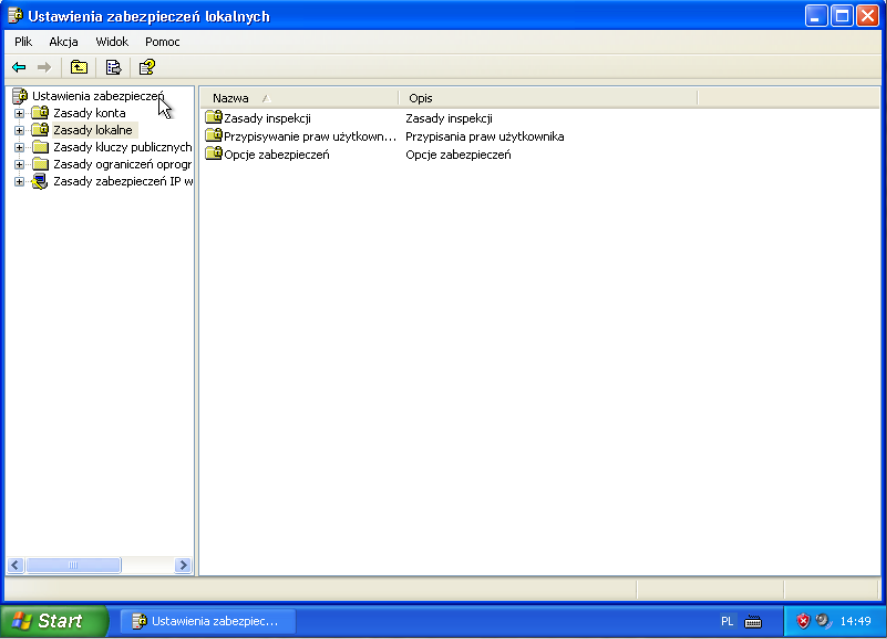Select the Opcje zabezpieczeń list item
Screen dimensions: 887x639
(276, 154)
